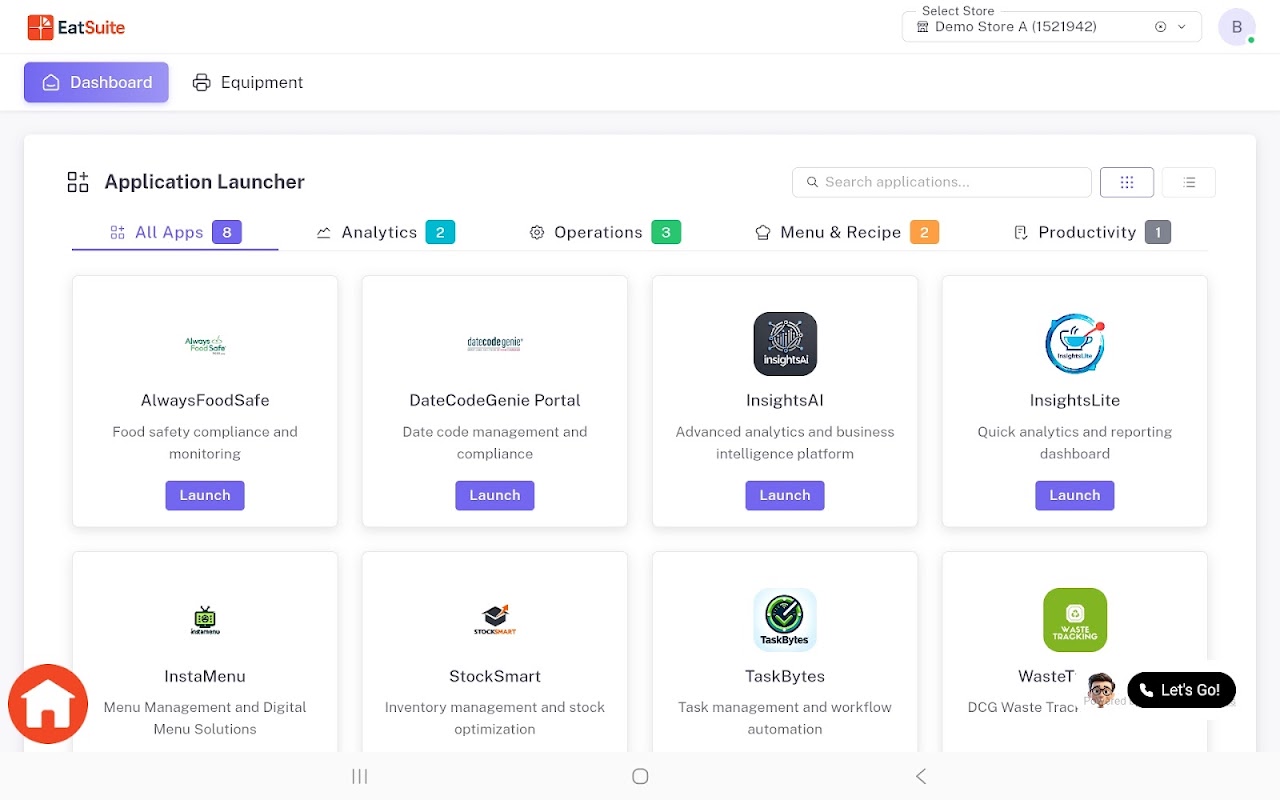Open the Dashboard tab
This screenshot has width=1280, height=800.
[96, 82]
